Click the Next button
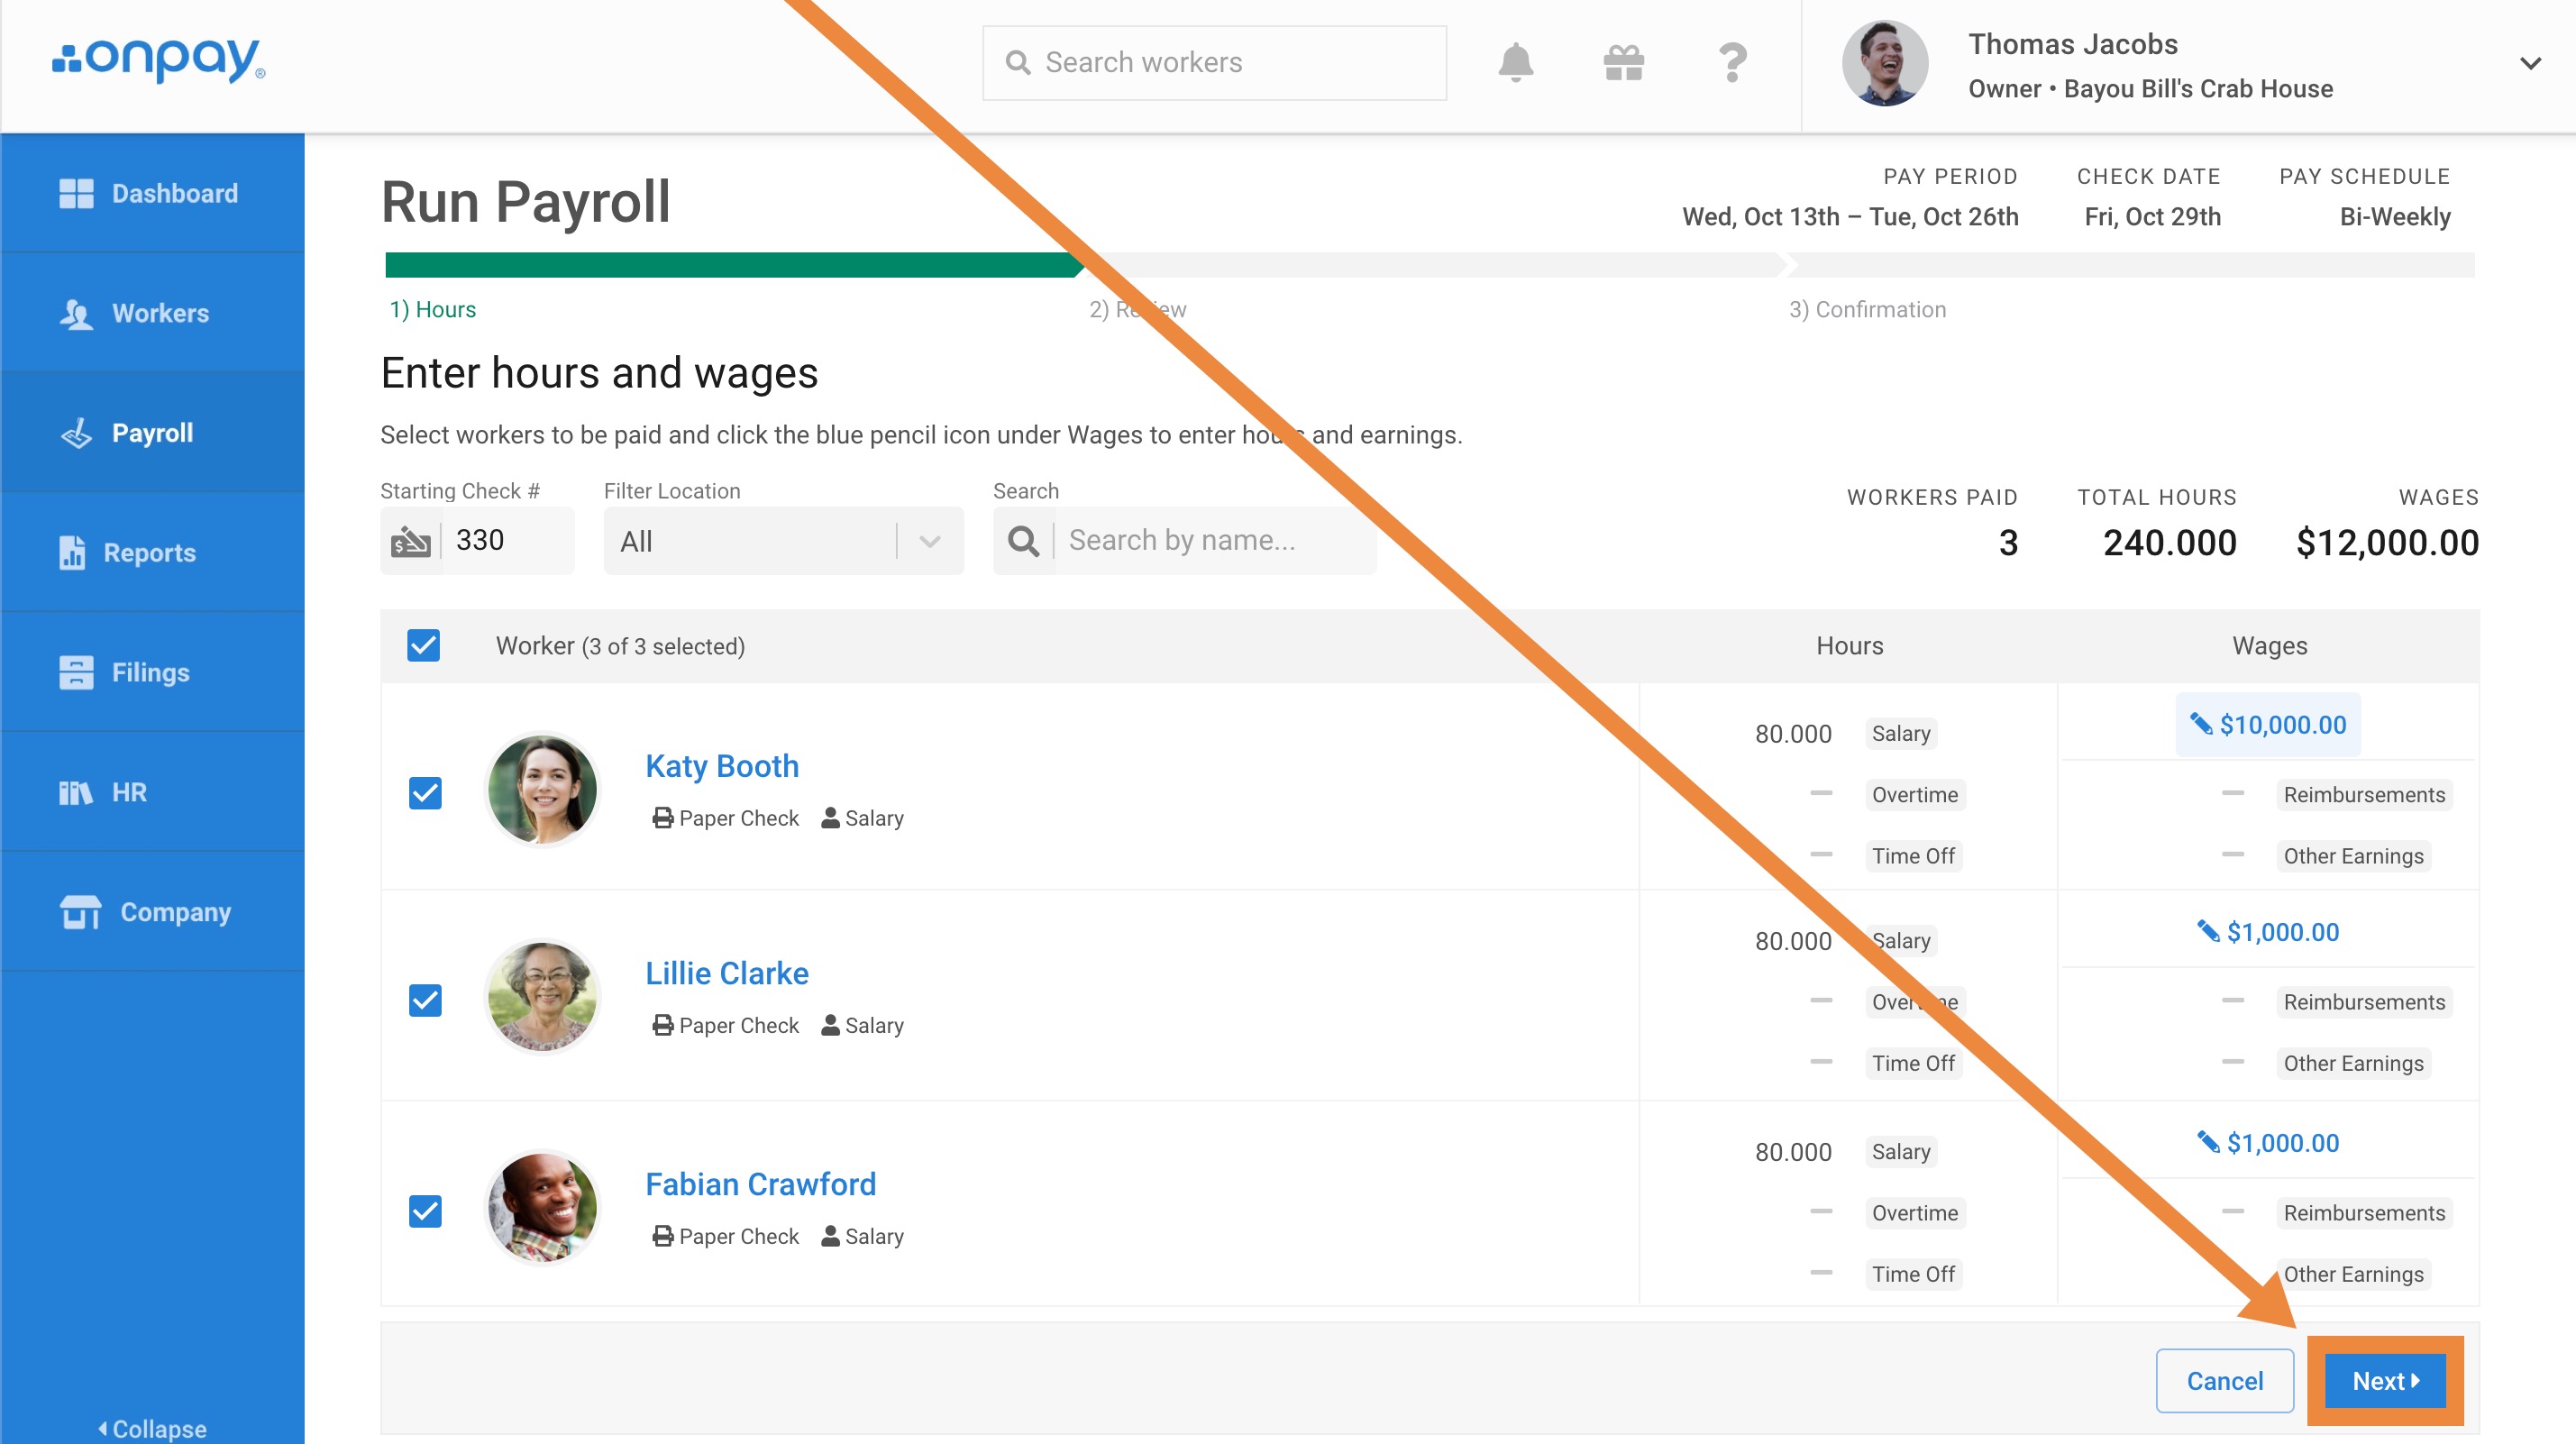Viewport: 2576px width, 1444px height. coord(2385,1380)
